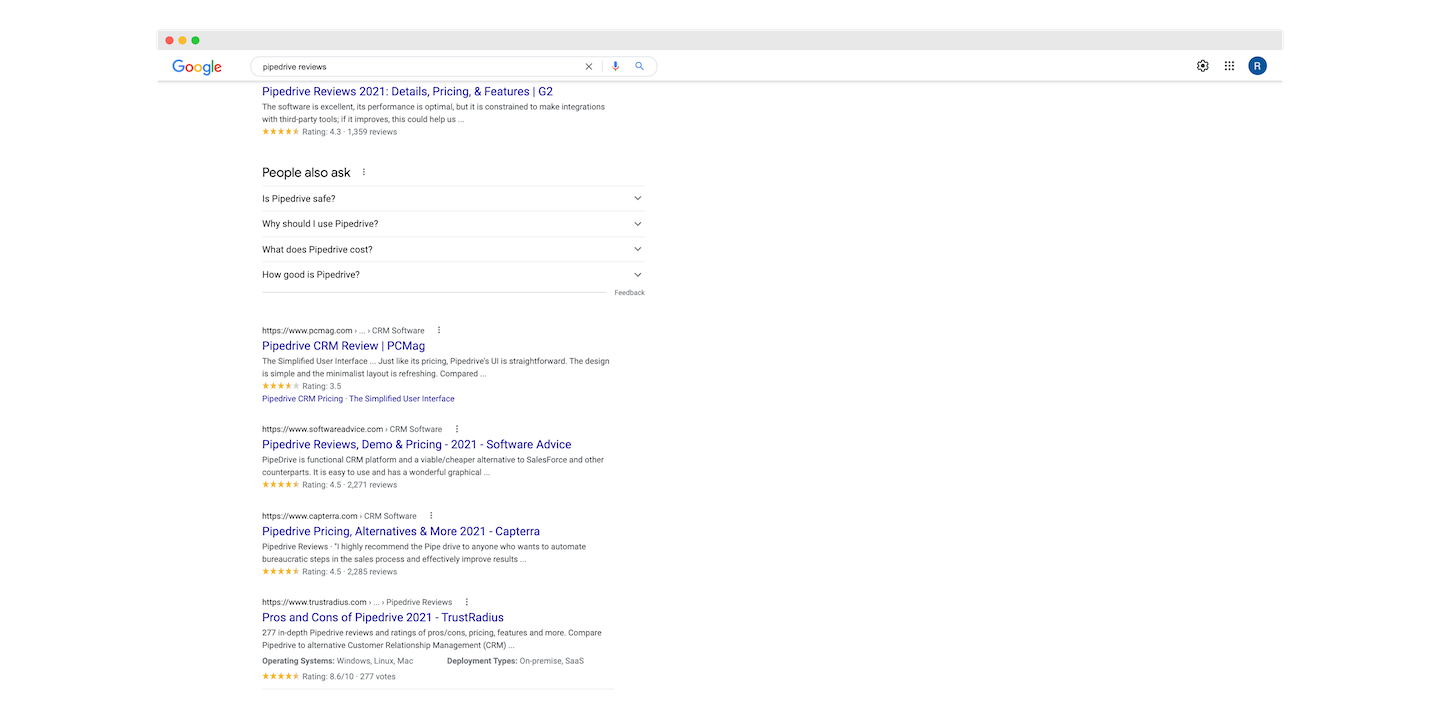Click the 'Rating: 3.5' text under PCMag

321,386
